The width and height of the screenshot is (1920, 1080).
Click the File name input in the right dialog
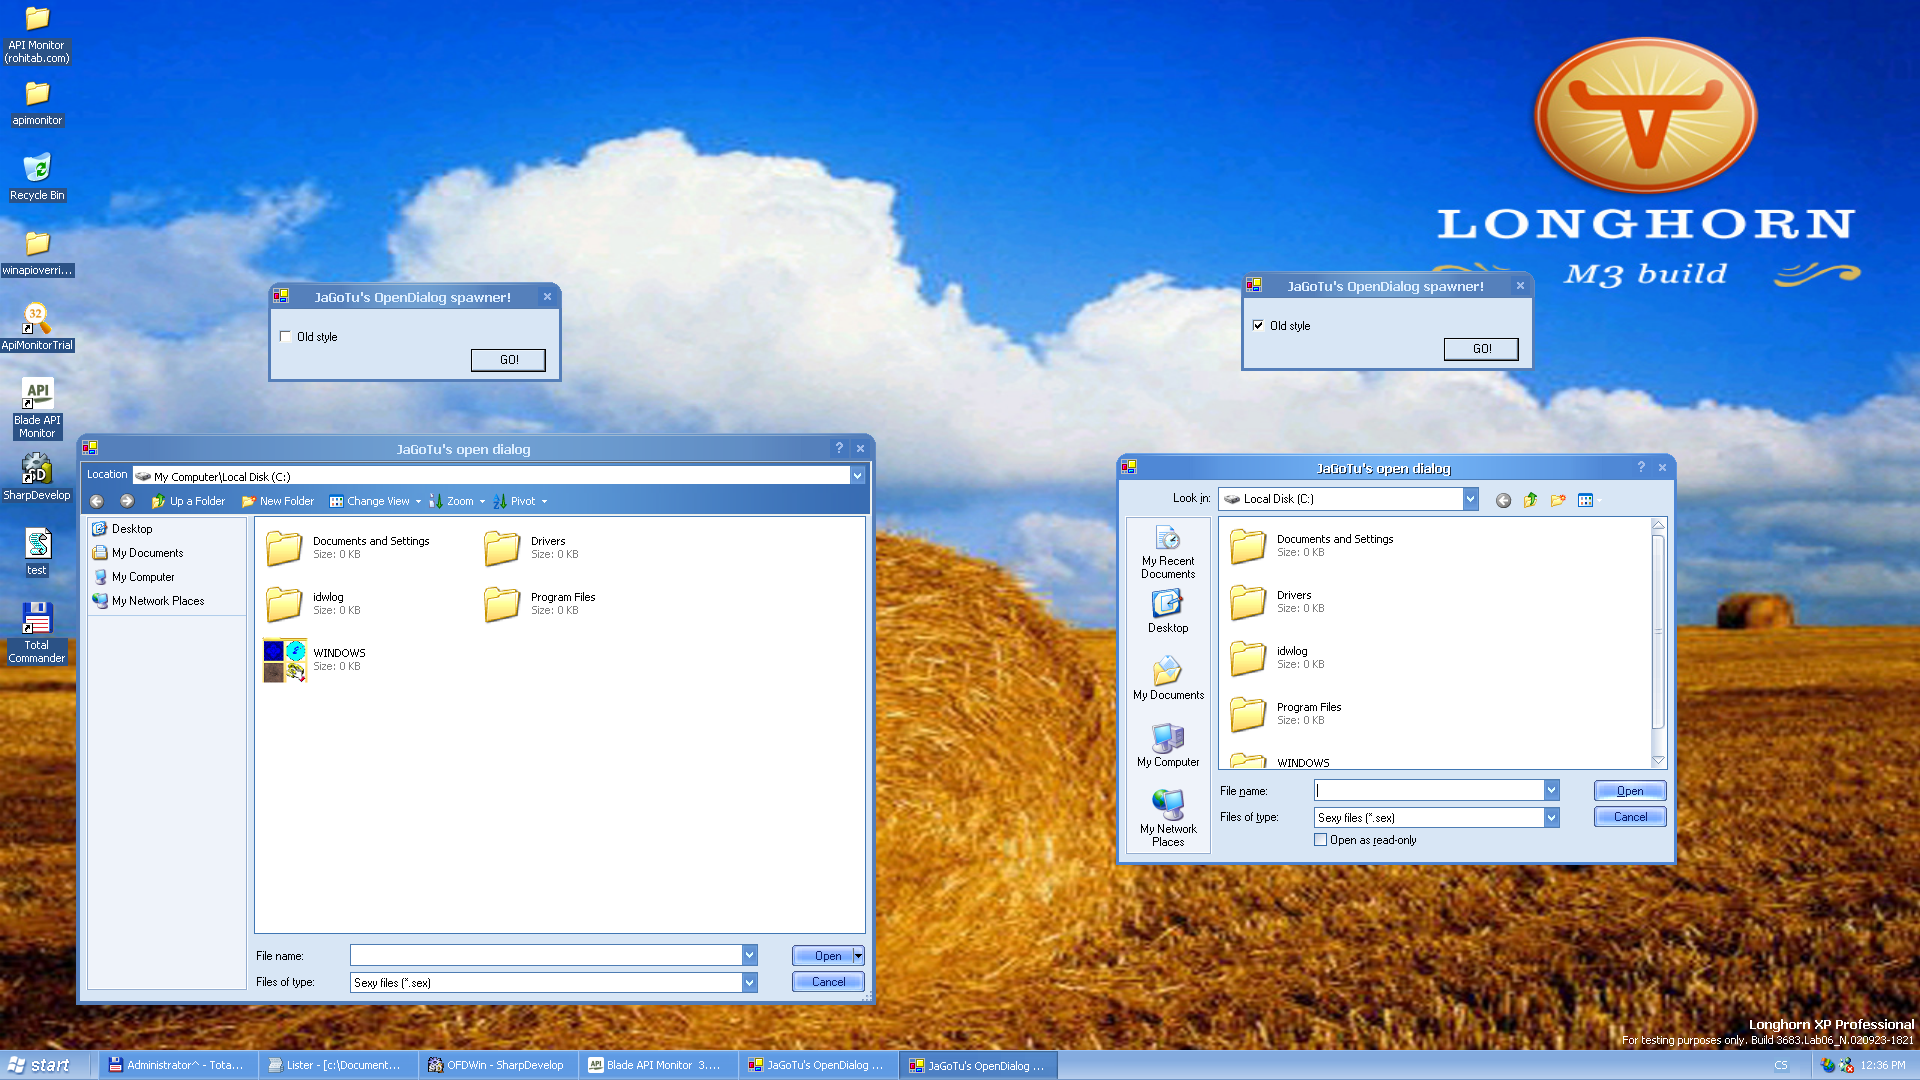pyautogui.click(x=1429, y=790)
